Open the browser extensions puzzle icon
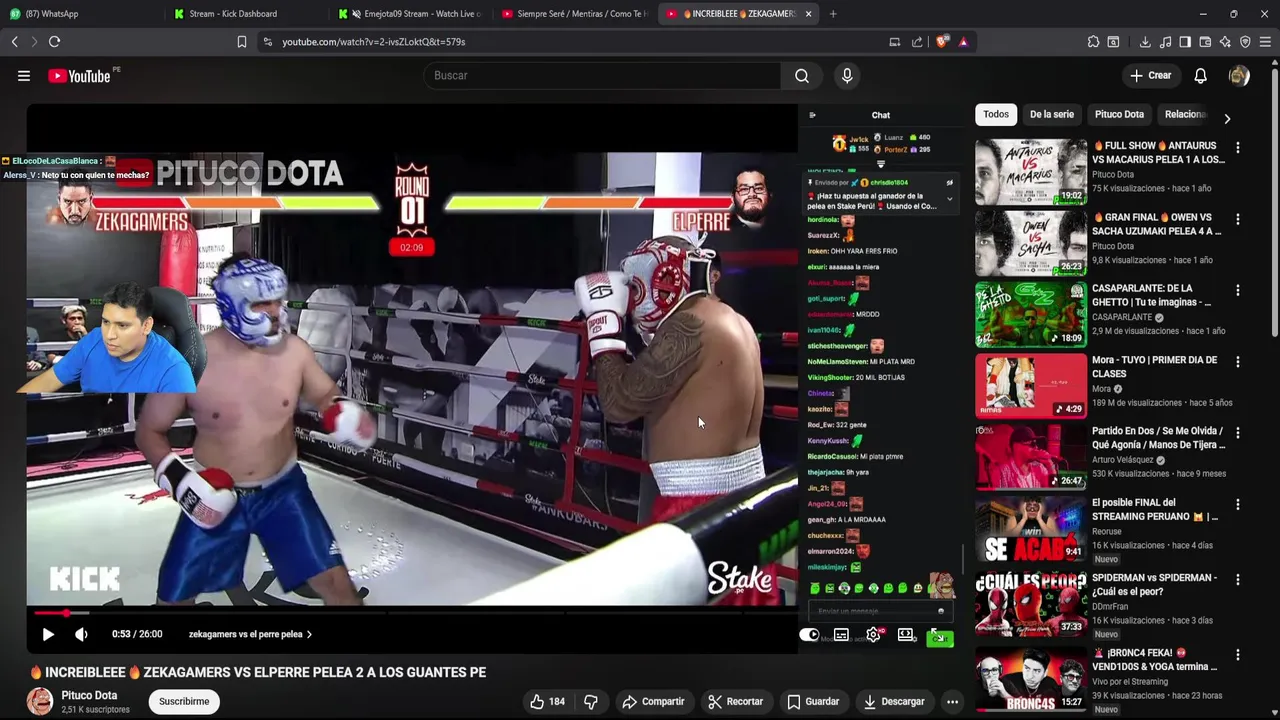 click(x=1093, y=42)
